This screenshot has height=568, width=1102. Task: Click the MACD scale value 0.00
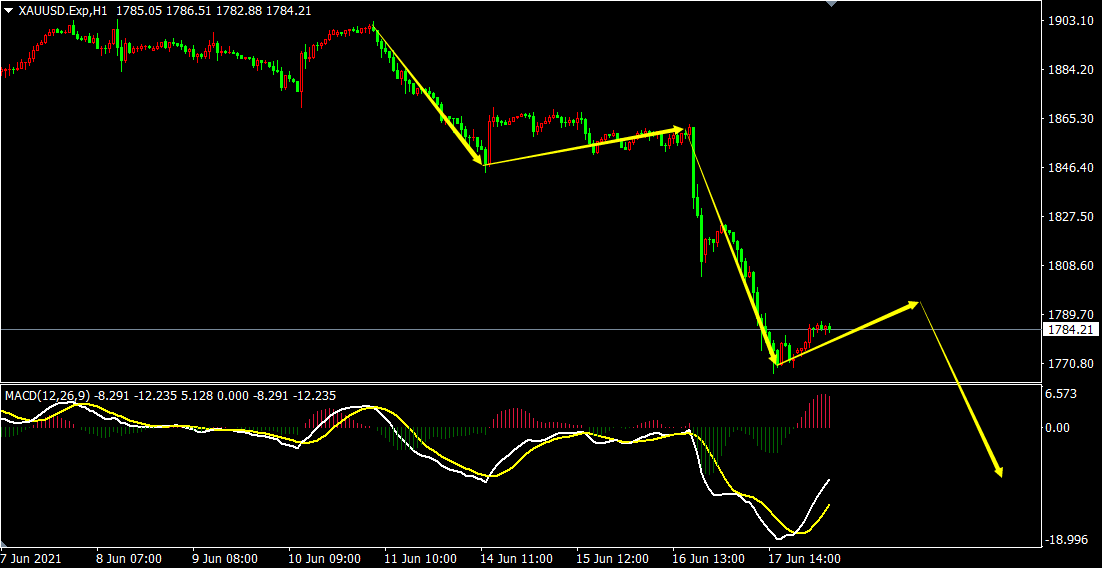(x=1058, y=427)
